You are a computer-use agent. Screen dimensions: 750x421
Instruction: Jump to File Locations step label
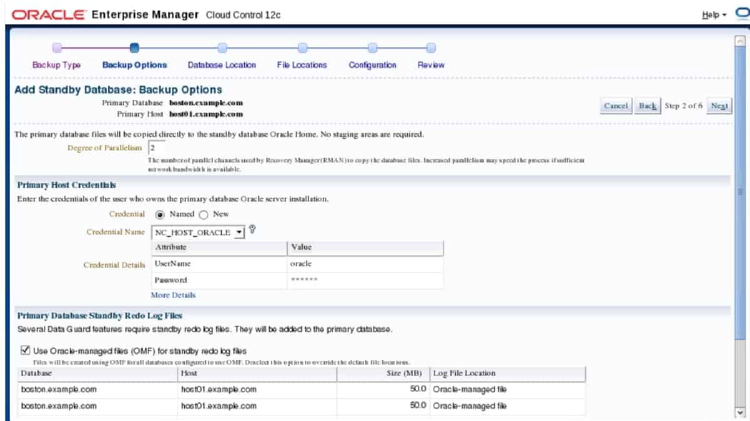302,65
